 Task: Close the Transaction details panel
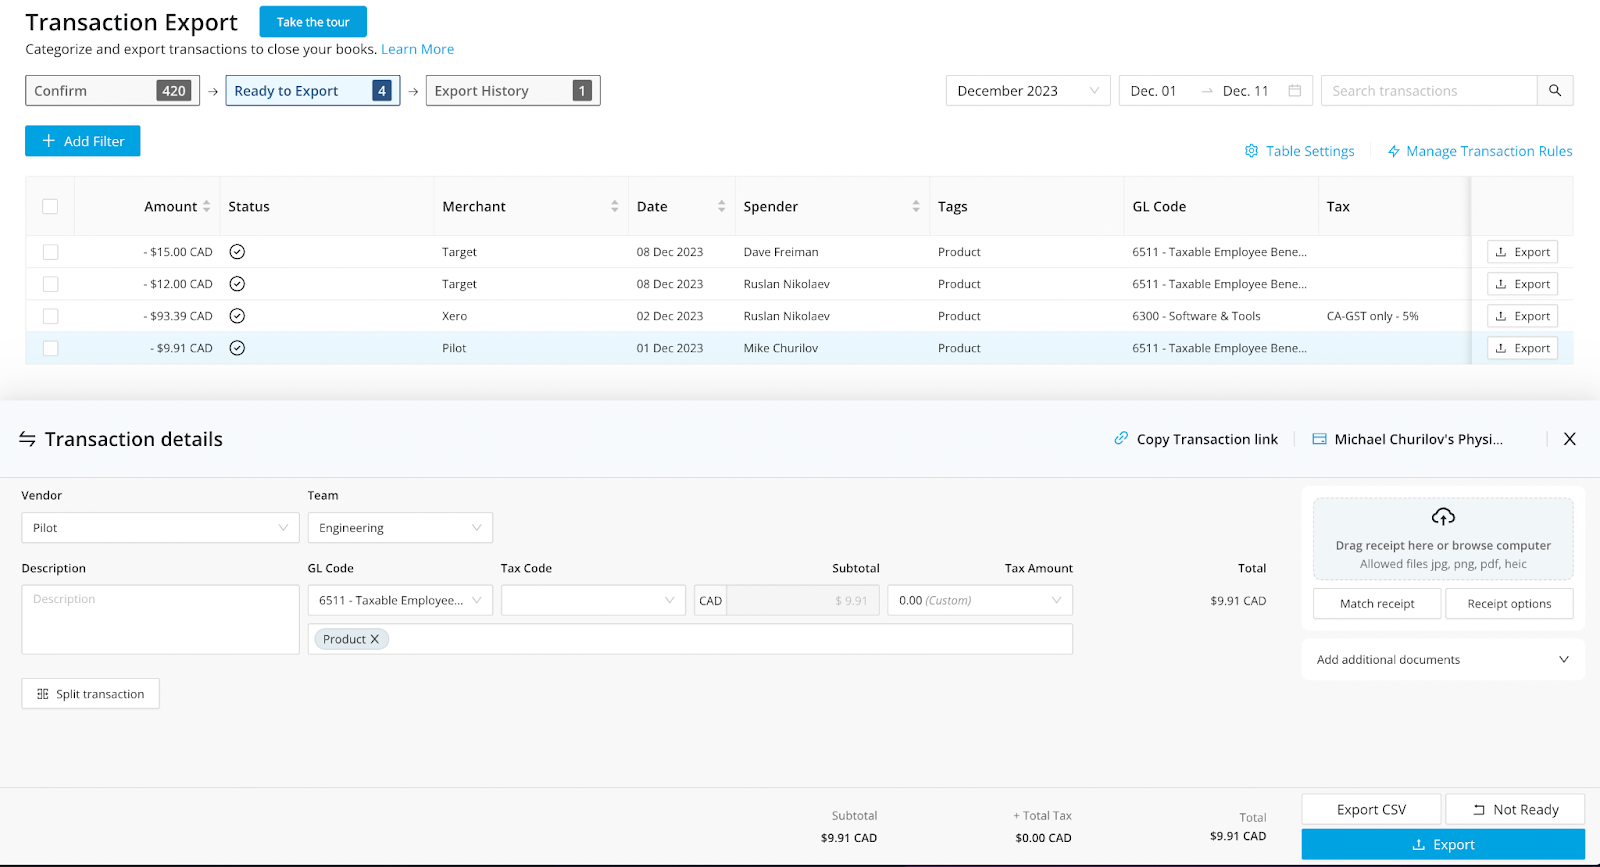[1569, 439]
